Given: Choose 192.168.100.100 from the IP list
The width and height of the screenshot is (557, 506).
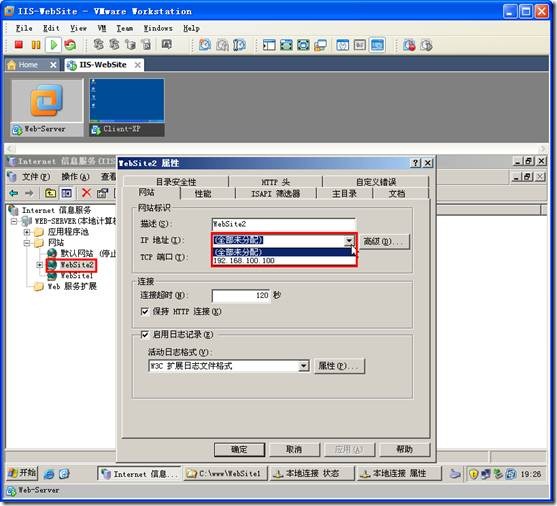Looking at the screenshot, I should (283, 260).
